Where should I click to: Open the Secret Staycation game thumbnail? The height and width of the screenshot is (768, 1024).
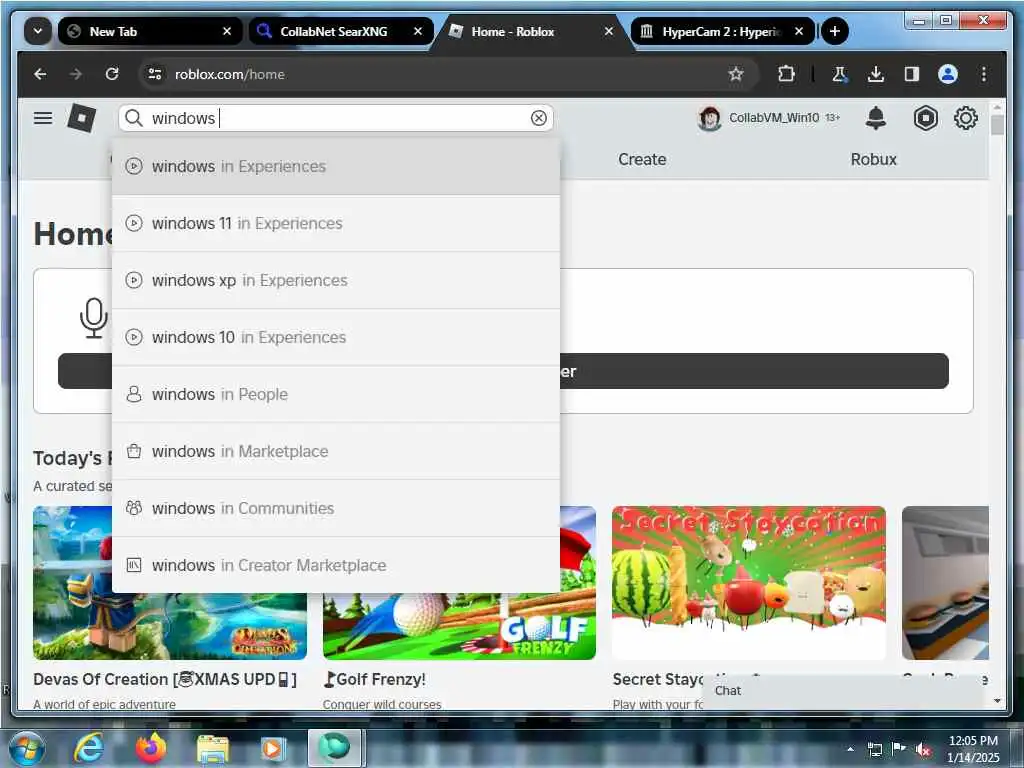748,583
